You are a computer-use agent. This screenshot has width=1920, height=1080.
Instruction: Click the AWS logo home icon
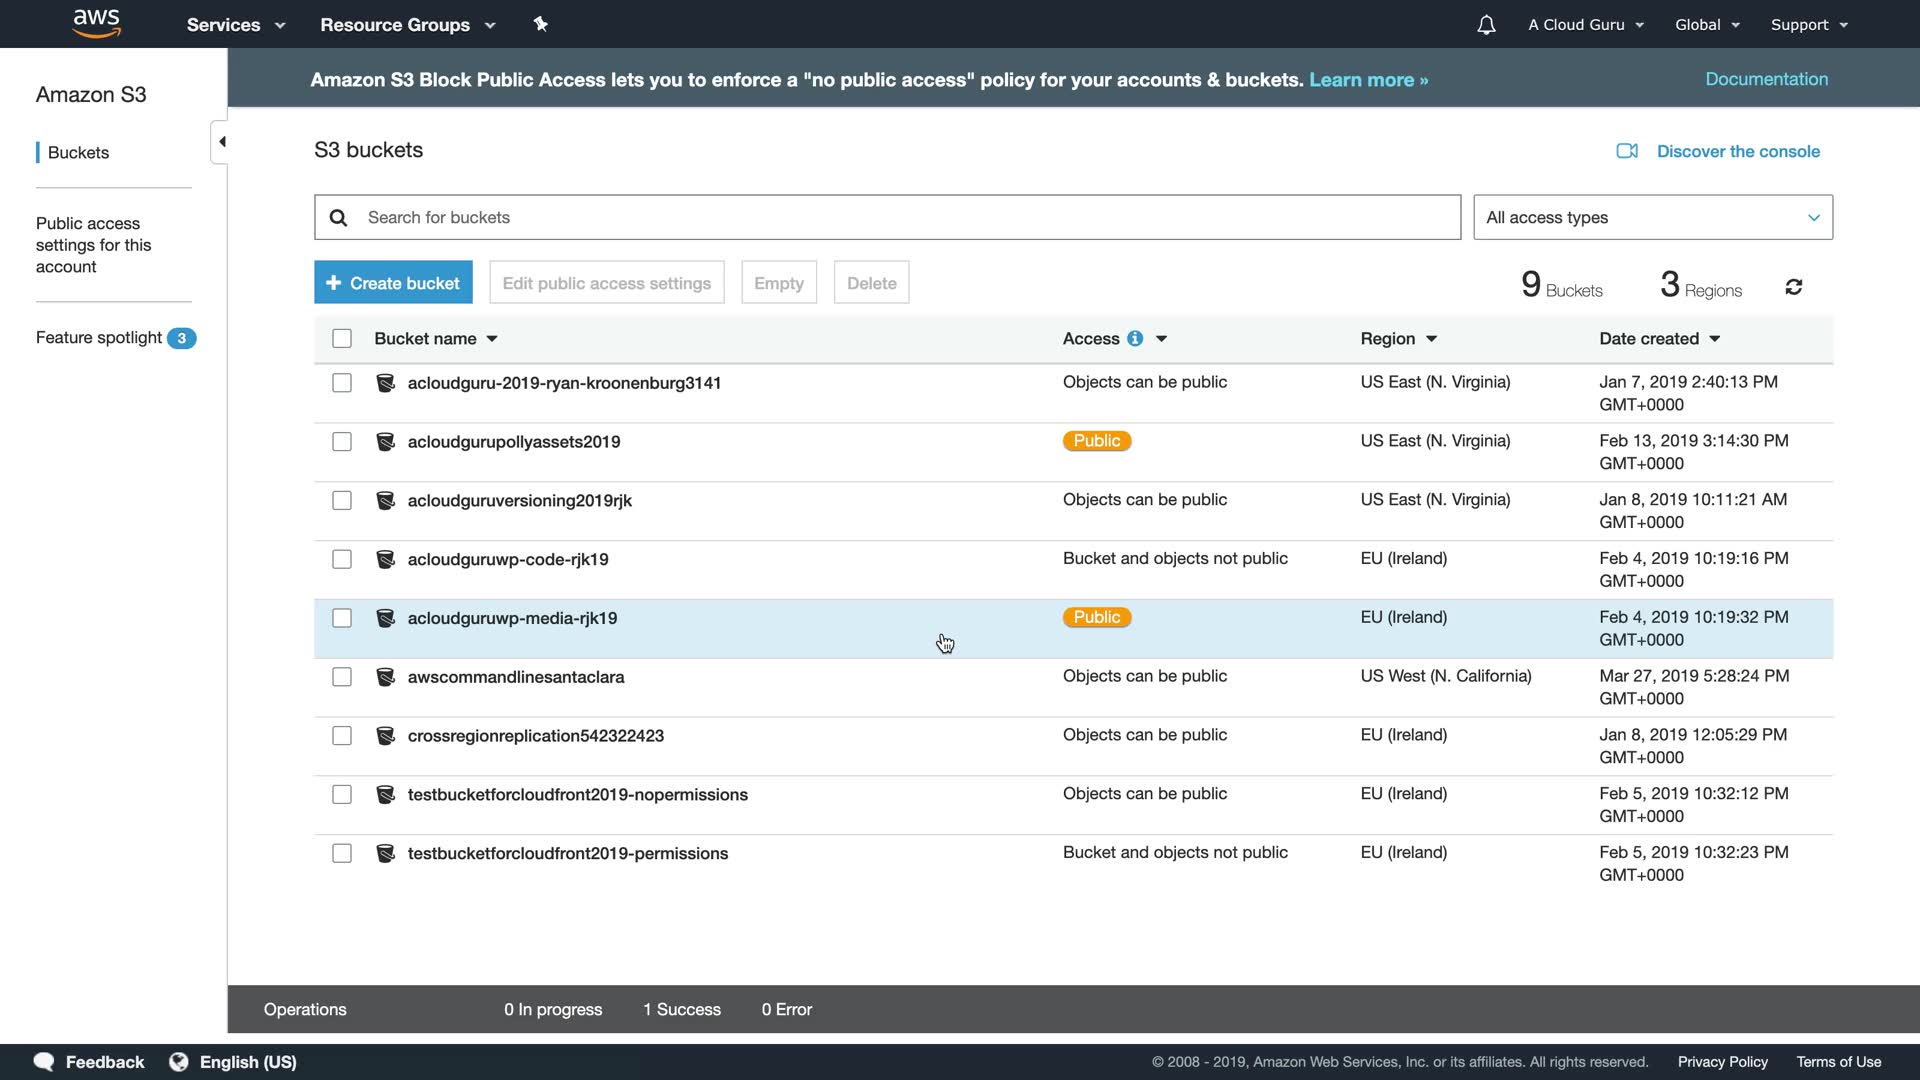pos(97,23)
